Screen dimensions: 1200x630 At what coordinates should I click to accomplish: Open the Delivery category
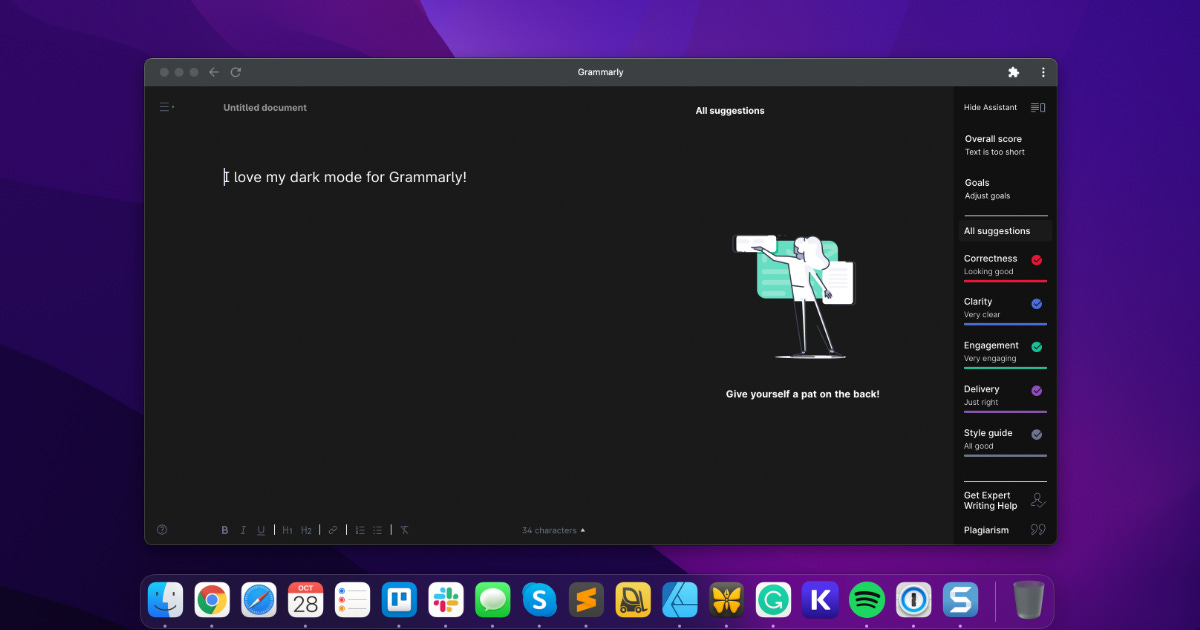tap(1005, 396)
